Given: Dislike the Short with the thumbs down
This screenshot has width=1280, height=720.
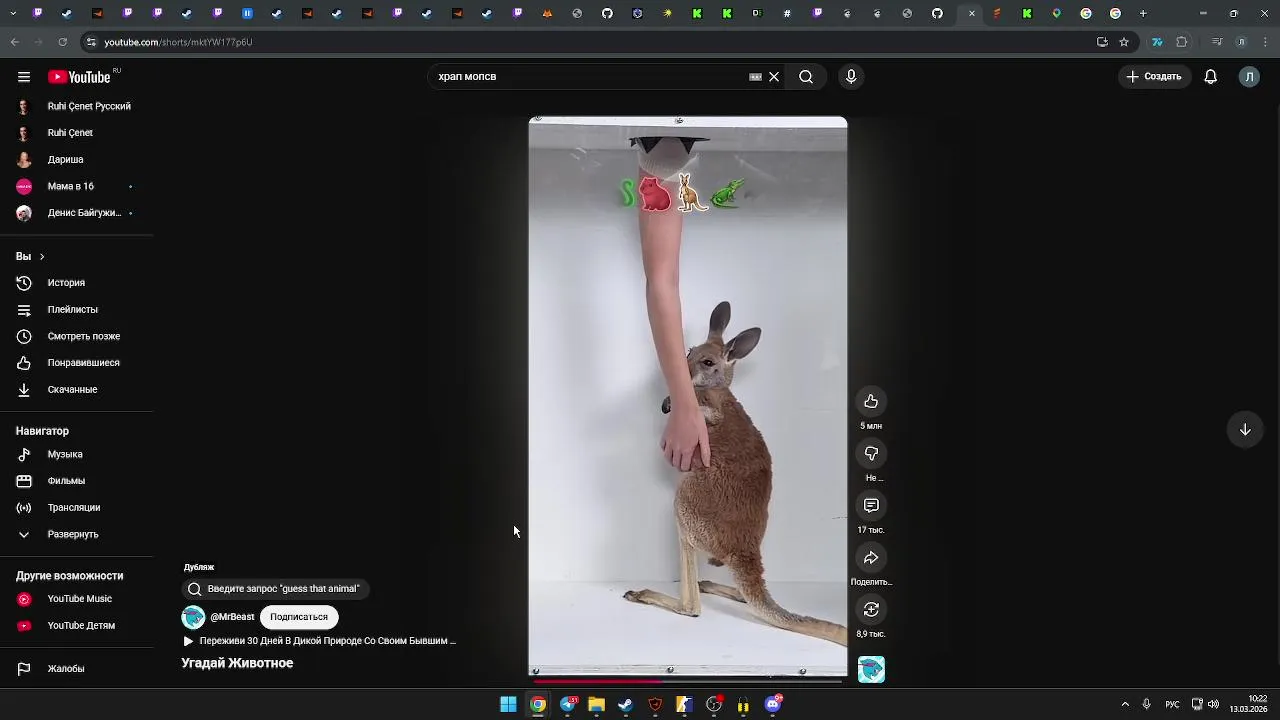Looking at the screenshot, I should (871, 453).
